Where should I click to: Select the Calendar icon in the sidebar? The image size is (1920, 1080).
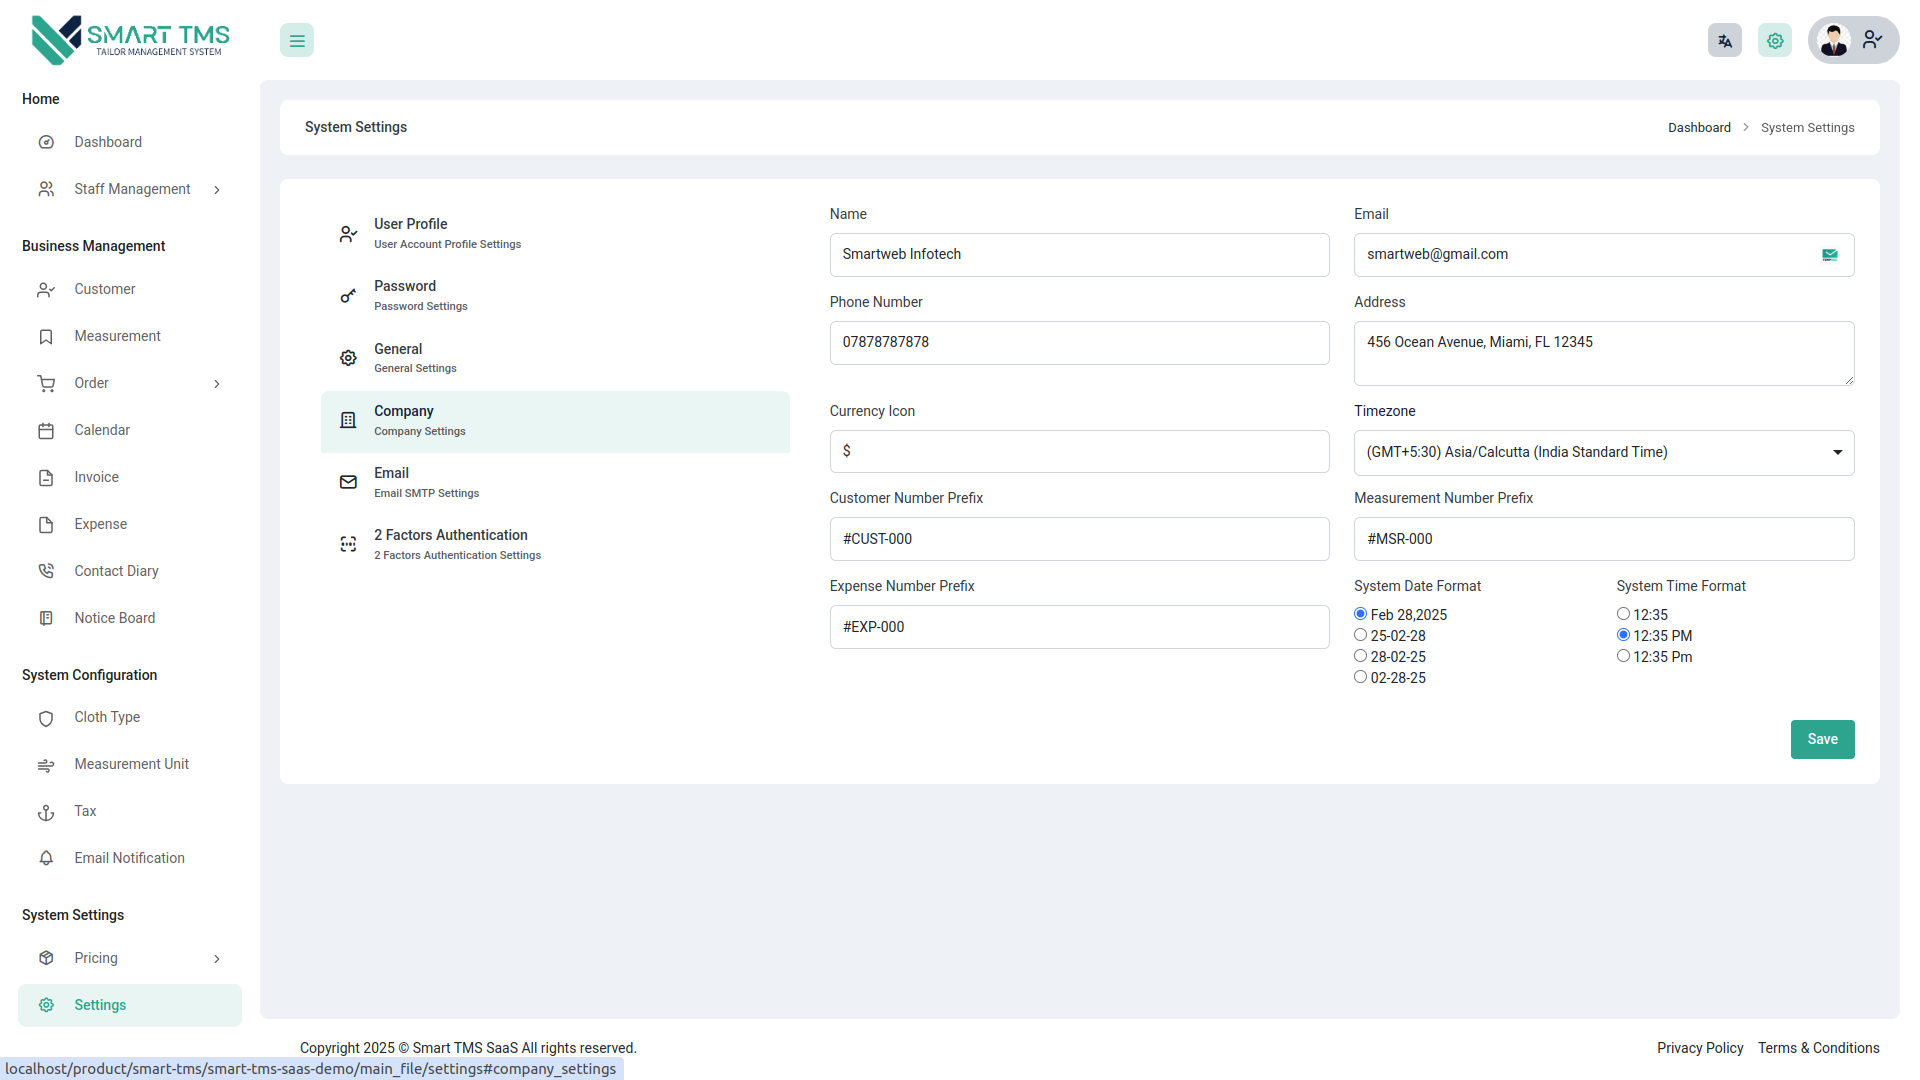pyautogui.click(x=46, y=430)
